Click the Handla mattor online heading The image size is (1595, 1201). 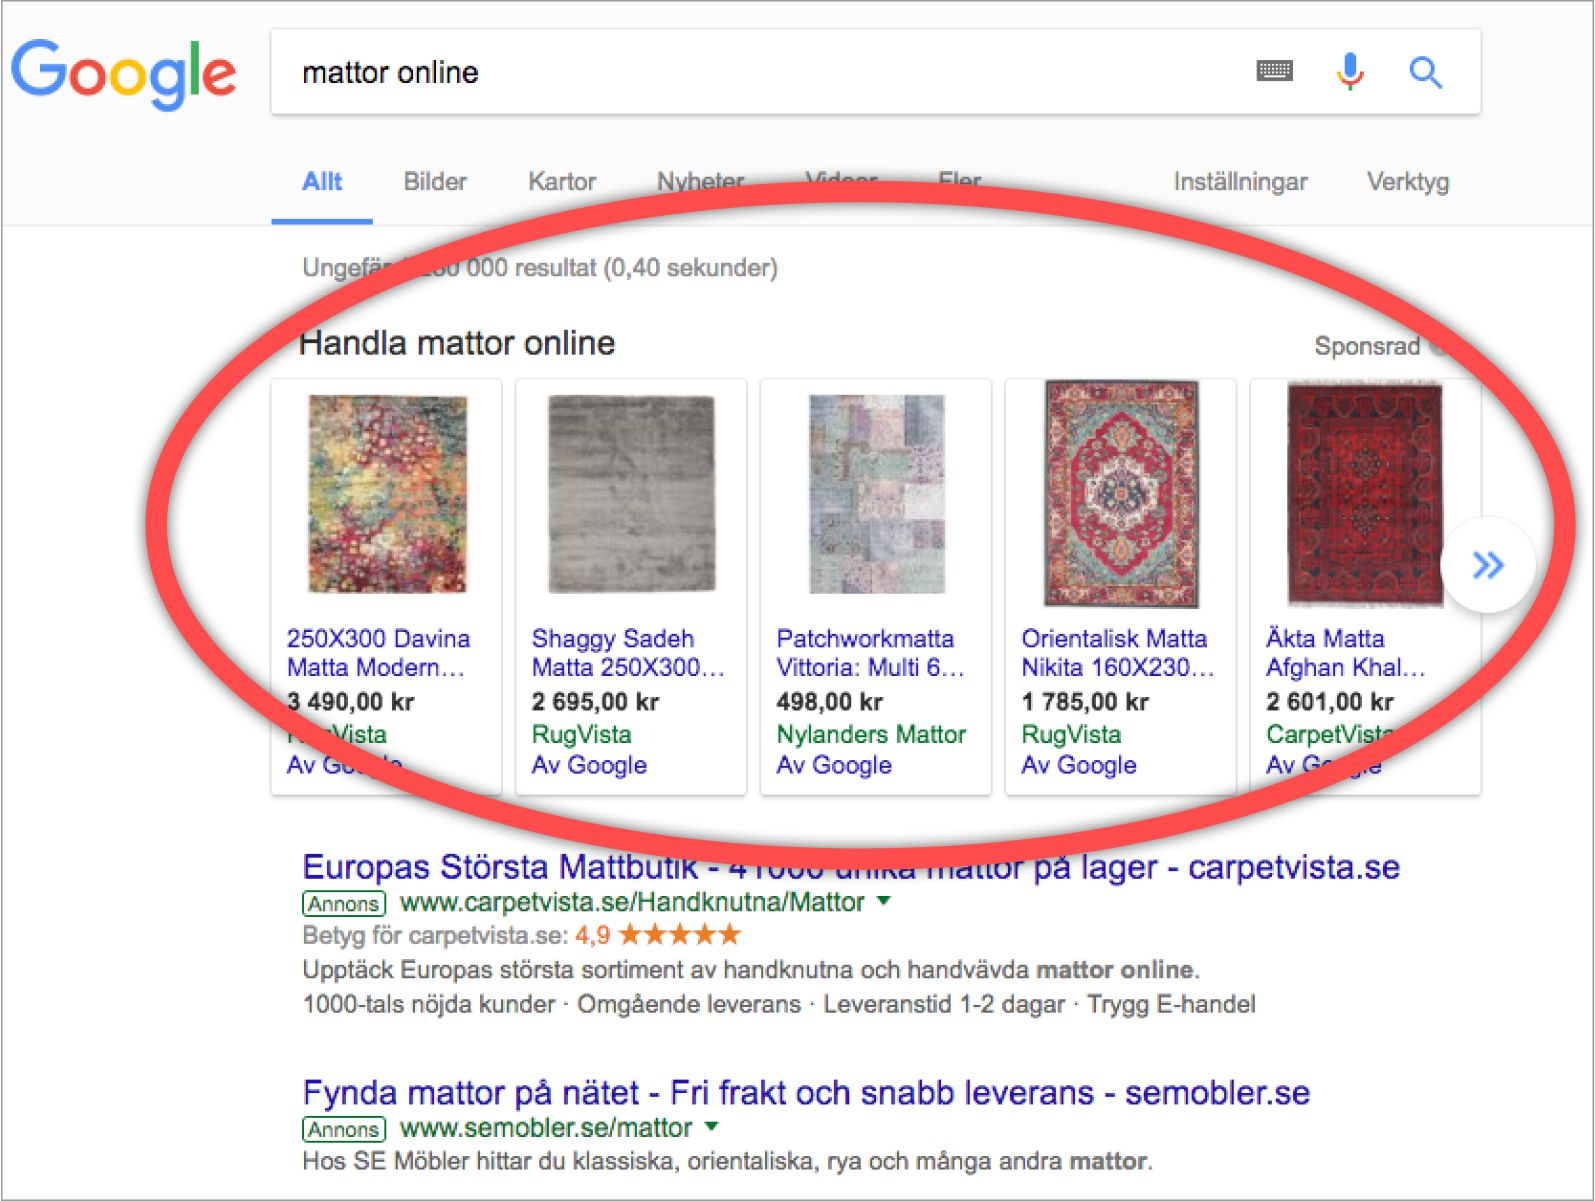click(457, 343)
